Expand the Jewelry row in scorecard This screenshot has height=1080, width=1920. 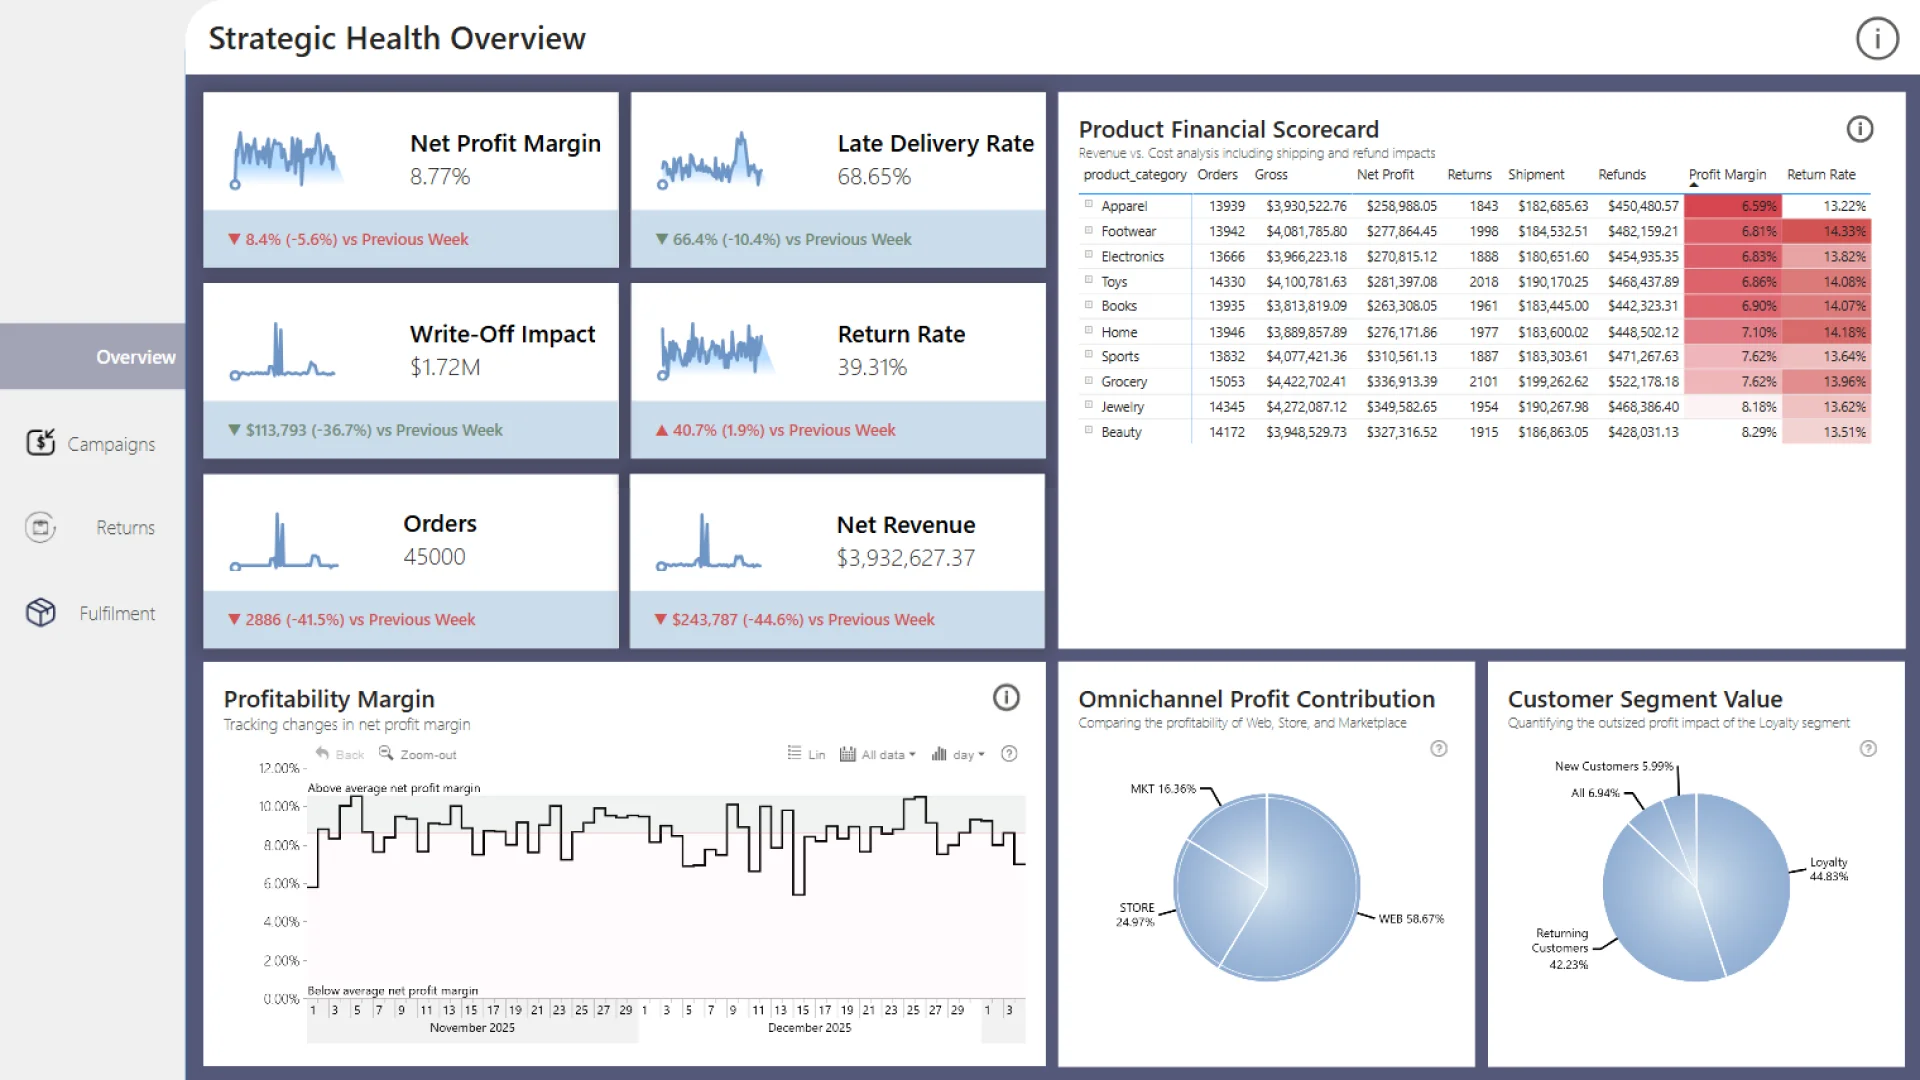coord(1089,406)
